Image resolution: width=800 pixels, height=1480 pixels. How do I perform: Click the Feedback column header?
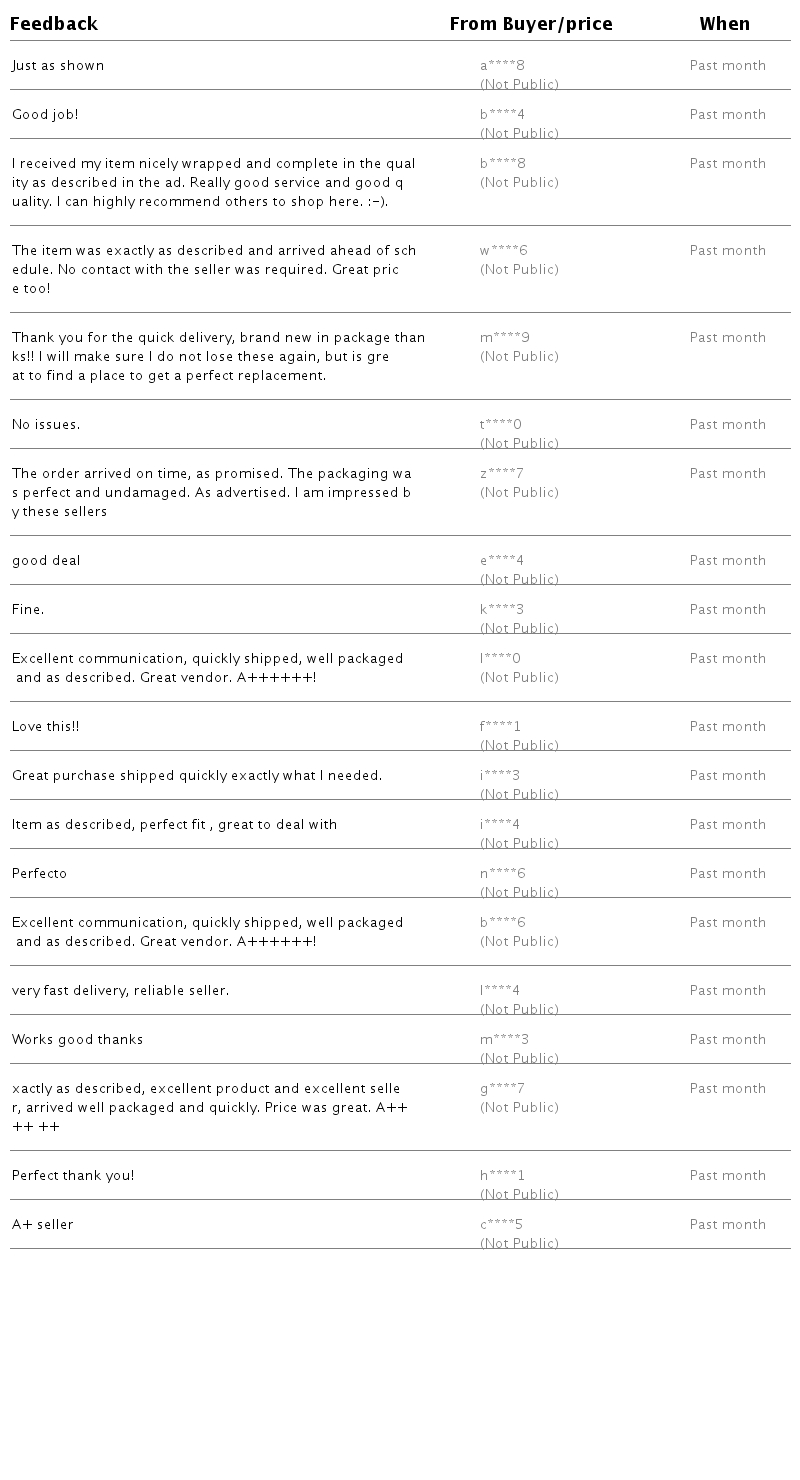point(54,24)
